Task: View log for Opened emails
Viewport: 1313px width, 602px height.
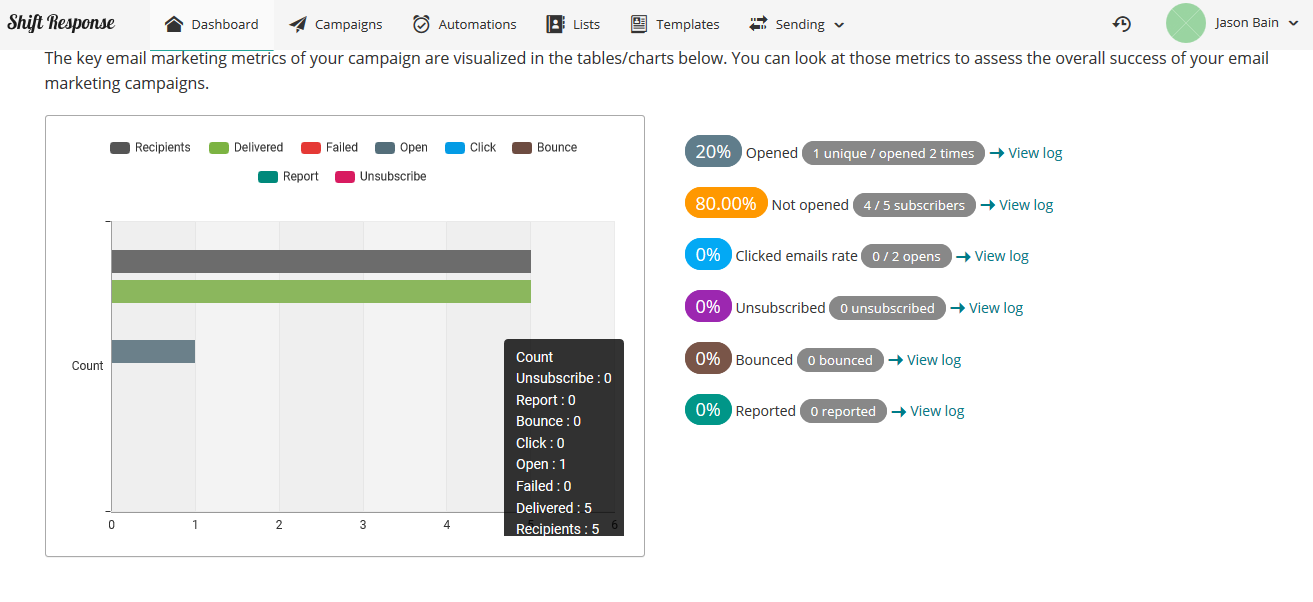Action: [x=1026, y=153]
